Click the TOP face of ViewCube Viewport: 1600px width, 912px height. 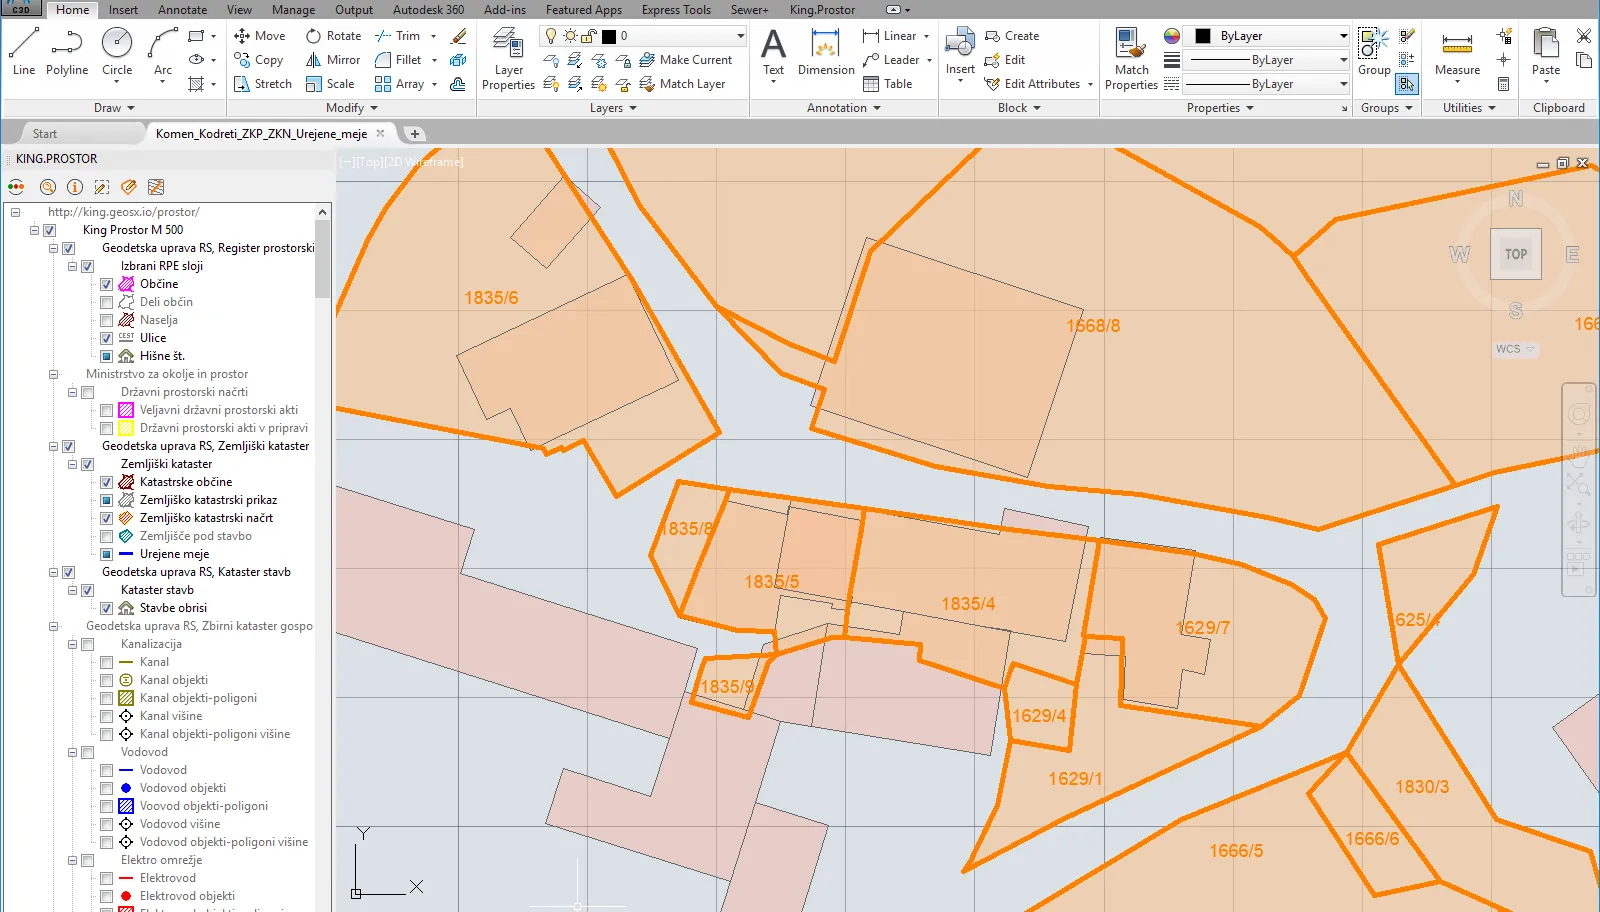tap(1515, 254)
